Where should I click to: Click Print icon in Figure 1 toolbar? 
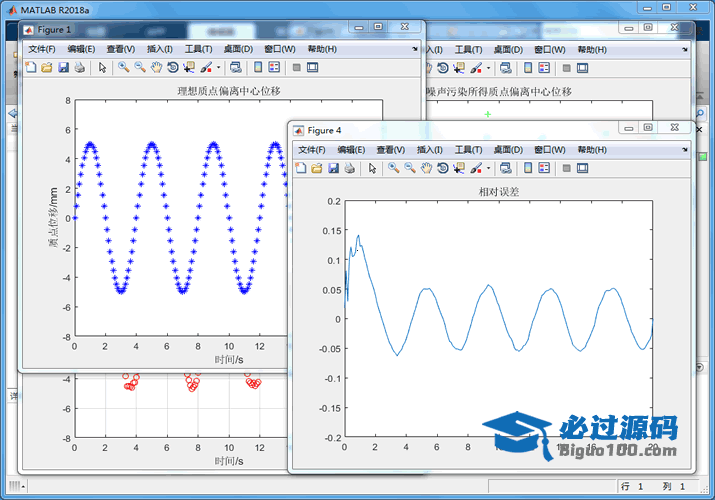pyautogui.click(x=79, y=67)
